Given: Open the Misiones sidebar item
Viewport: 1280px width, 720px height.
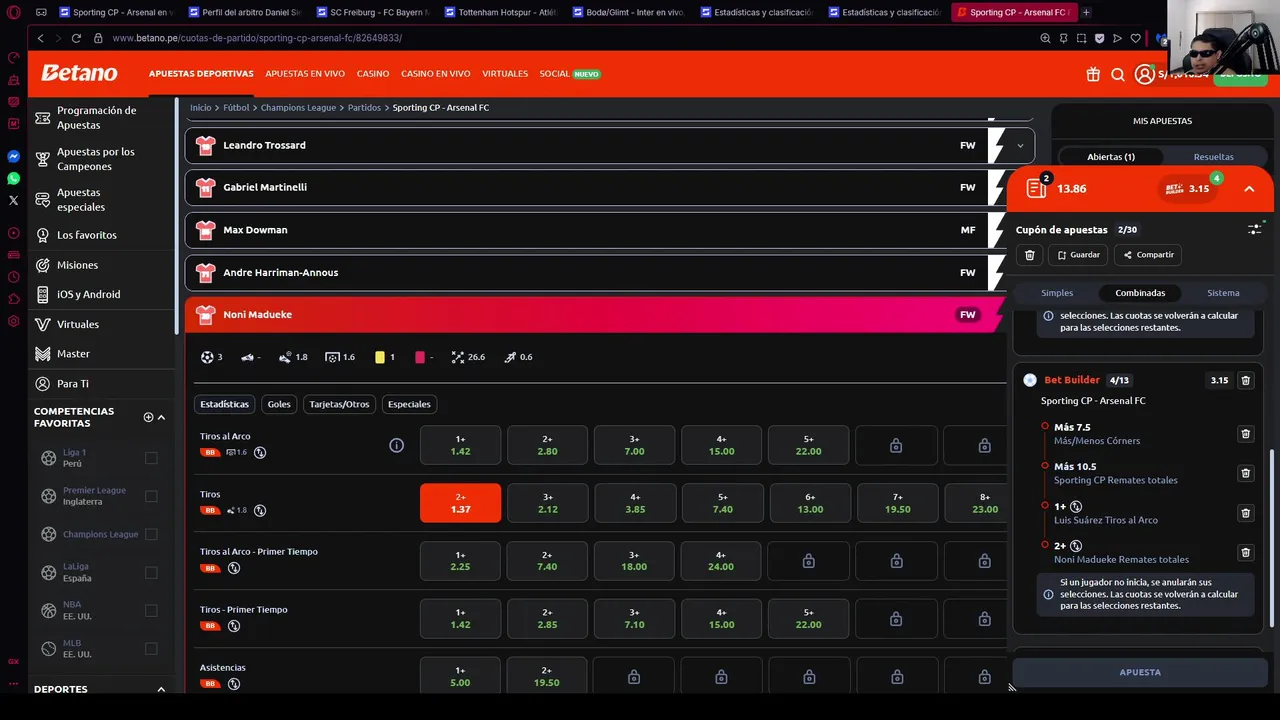Looking at the screenshot, I should pyautogui.click(x=77, y=265).
